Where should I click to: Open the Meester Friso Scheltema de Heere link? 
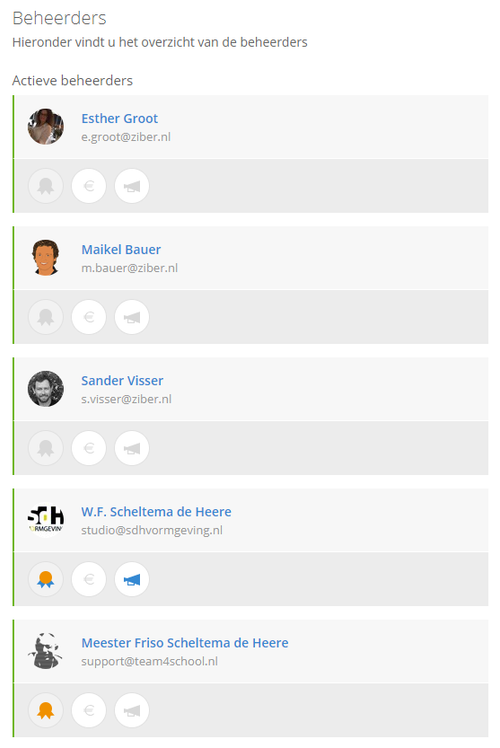coord(185,643)
